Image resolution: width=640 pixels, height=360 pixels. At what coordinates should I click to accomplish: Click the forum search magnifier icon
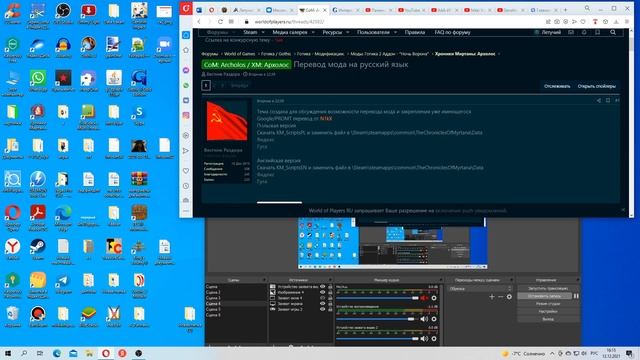pyautogui.click(x=613, y=32)
